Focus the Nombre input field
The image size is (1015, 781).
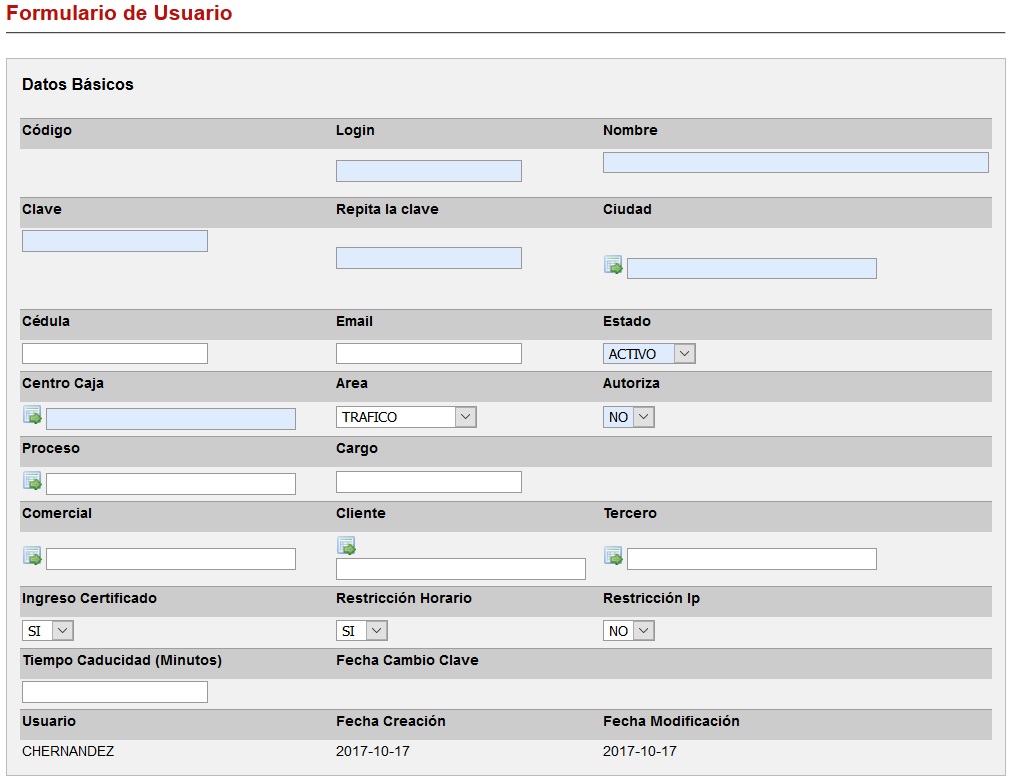pos(795,163)
